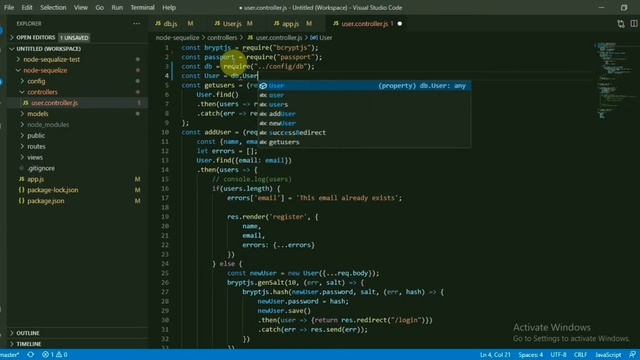
Task: Choose lowercase user suggestion
Action: click(364, 95)
